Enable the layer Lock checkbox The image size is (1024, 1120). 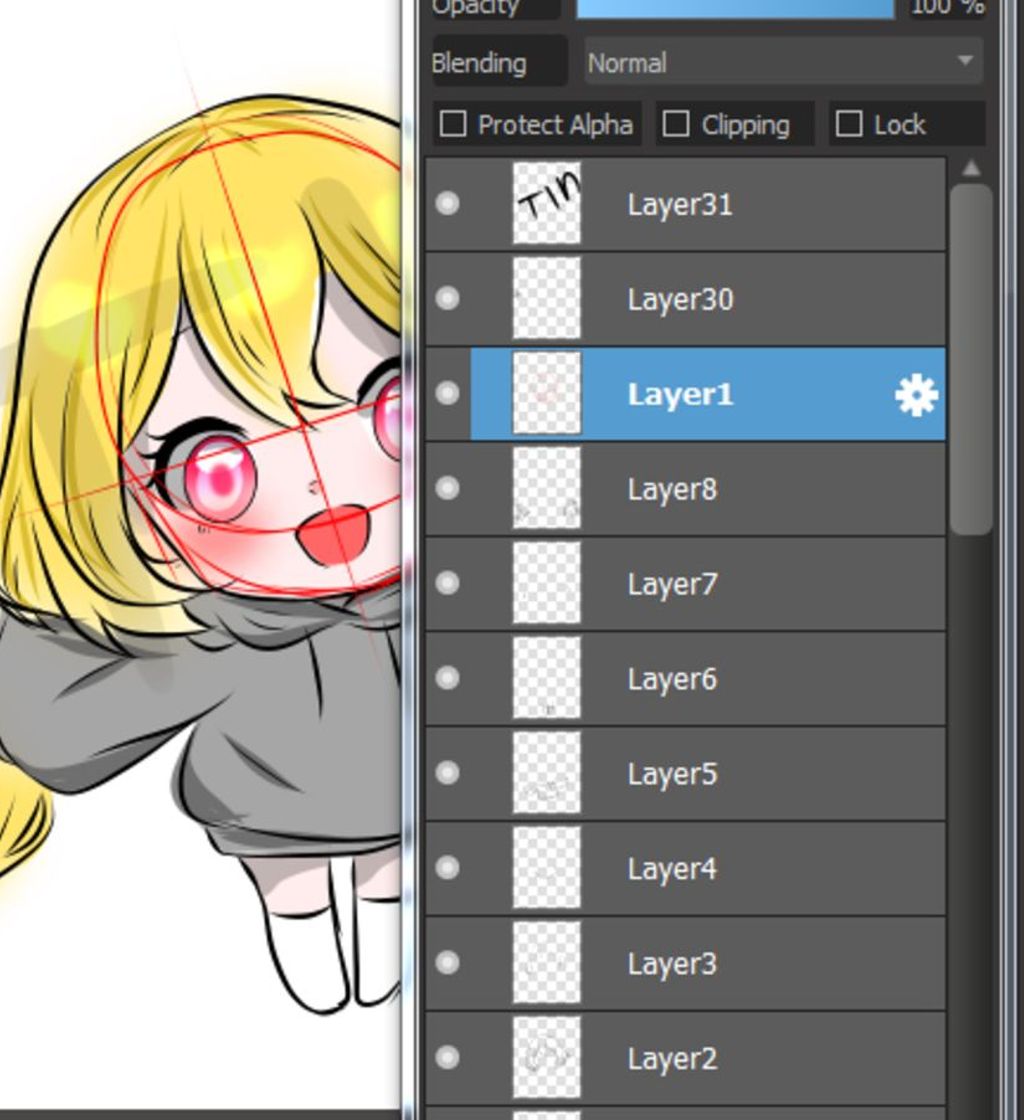(848, 124)
